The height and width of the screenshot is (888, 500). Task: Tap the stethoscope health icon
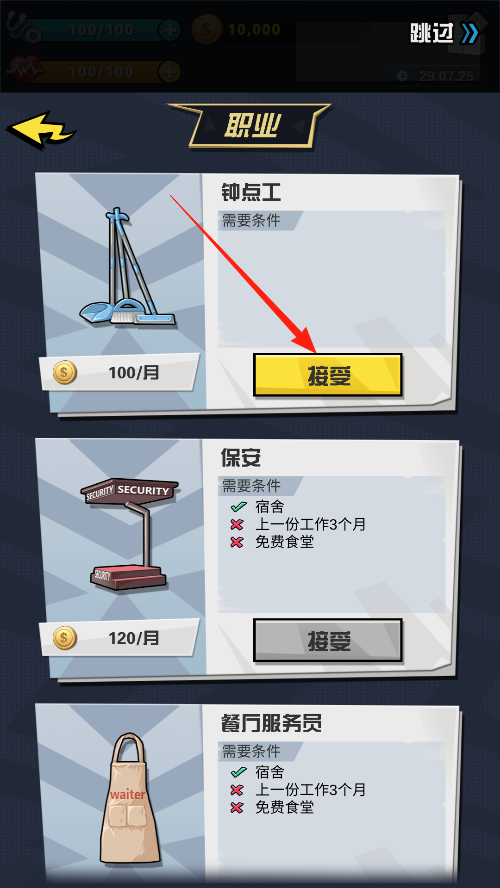24,28
